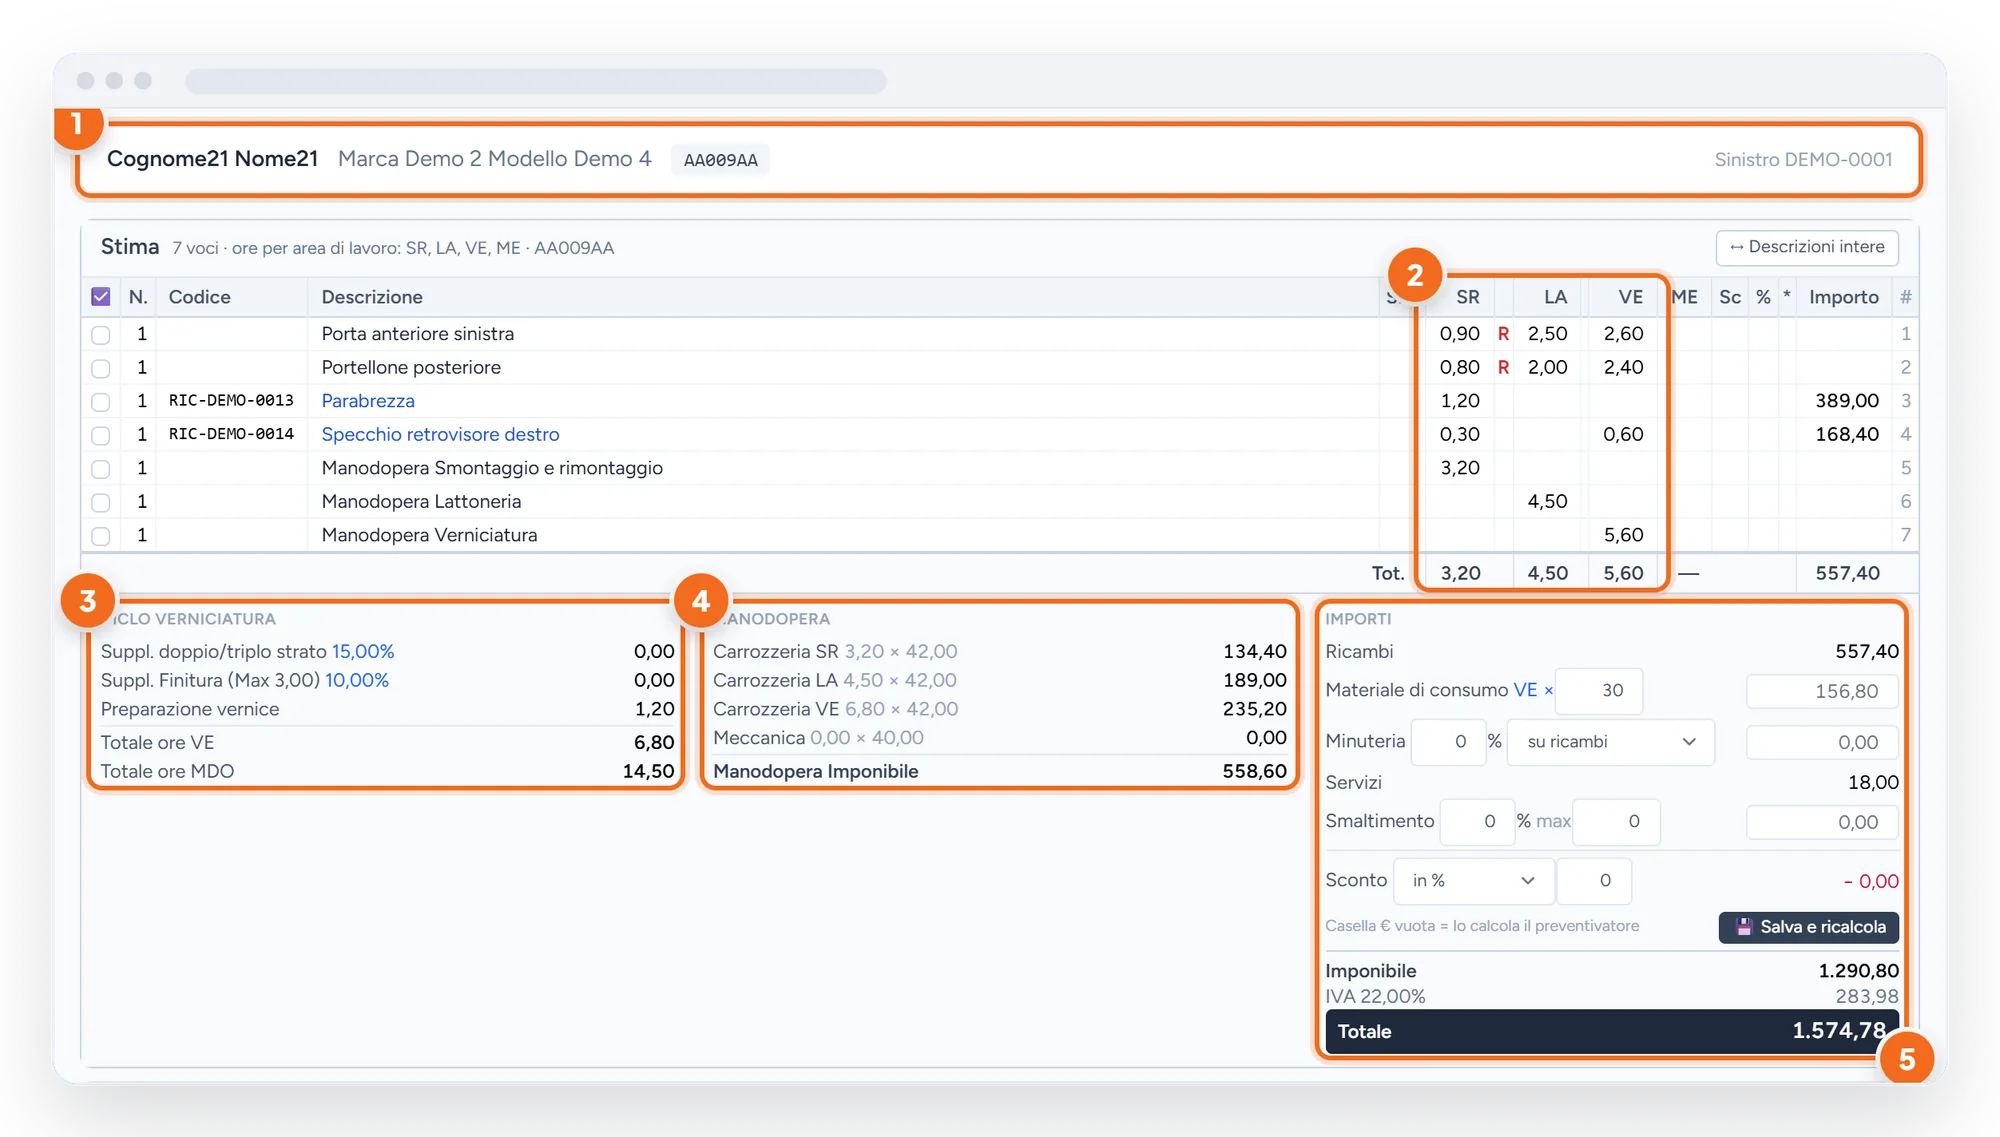This screenshot has width=2000, height=1137.
Task: Click the Importo column header
Action: (x=1843, y=297)
